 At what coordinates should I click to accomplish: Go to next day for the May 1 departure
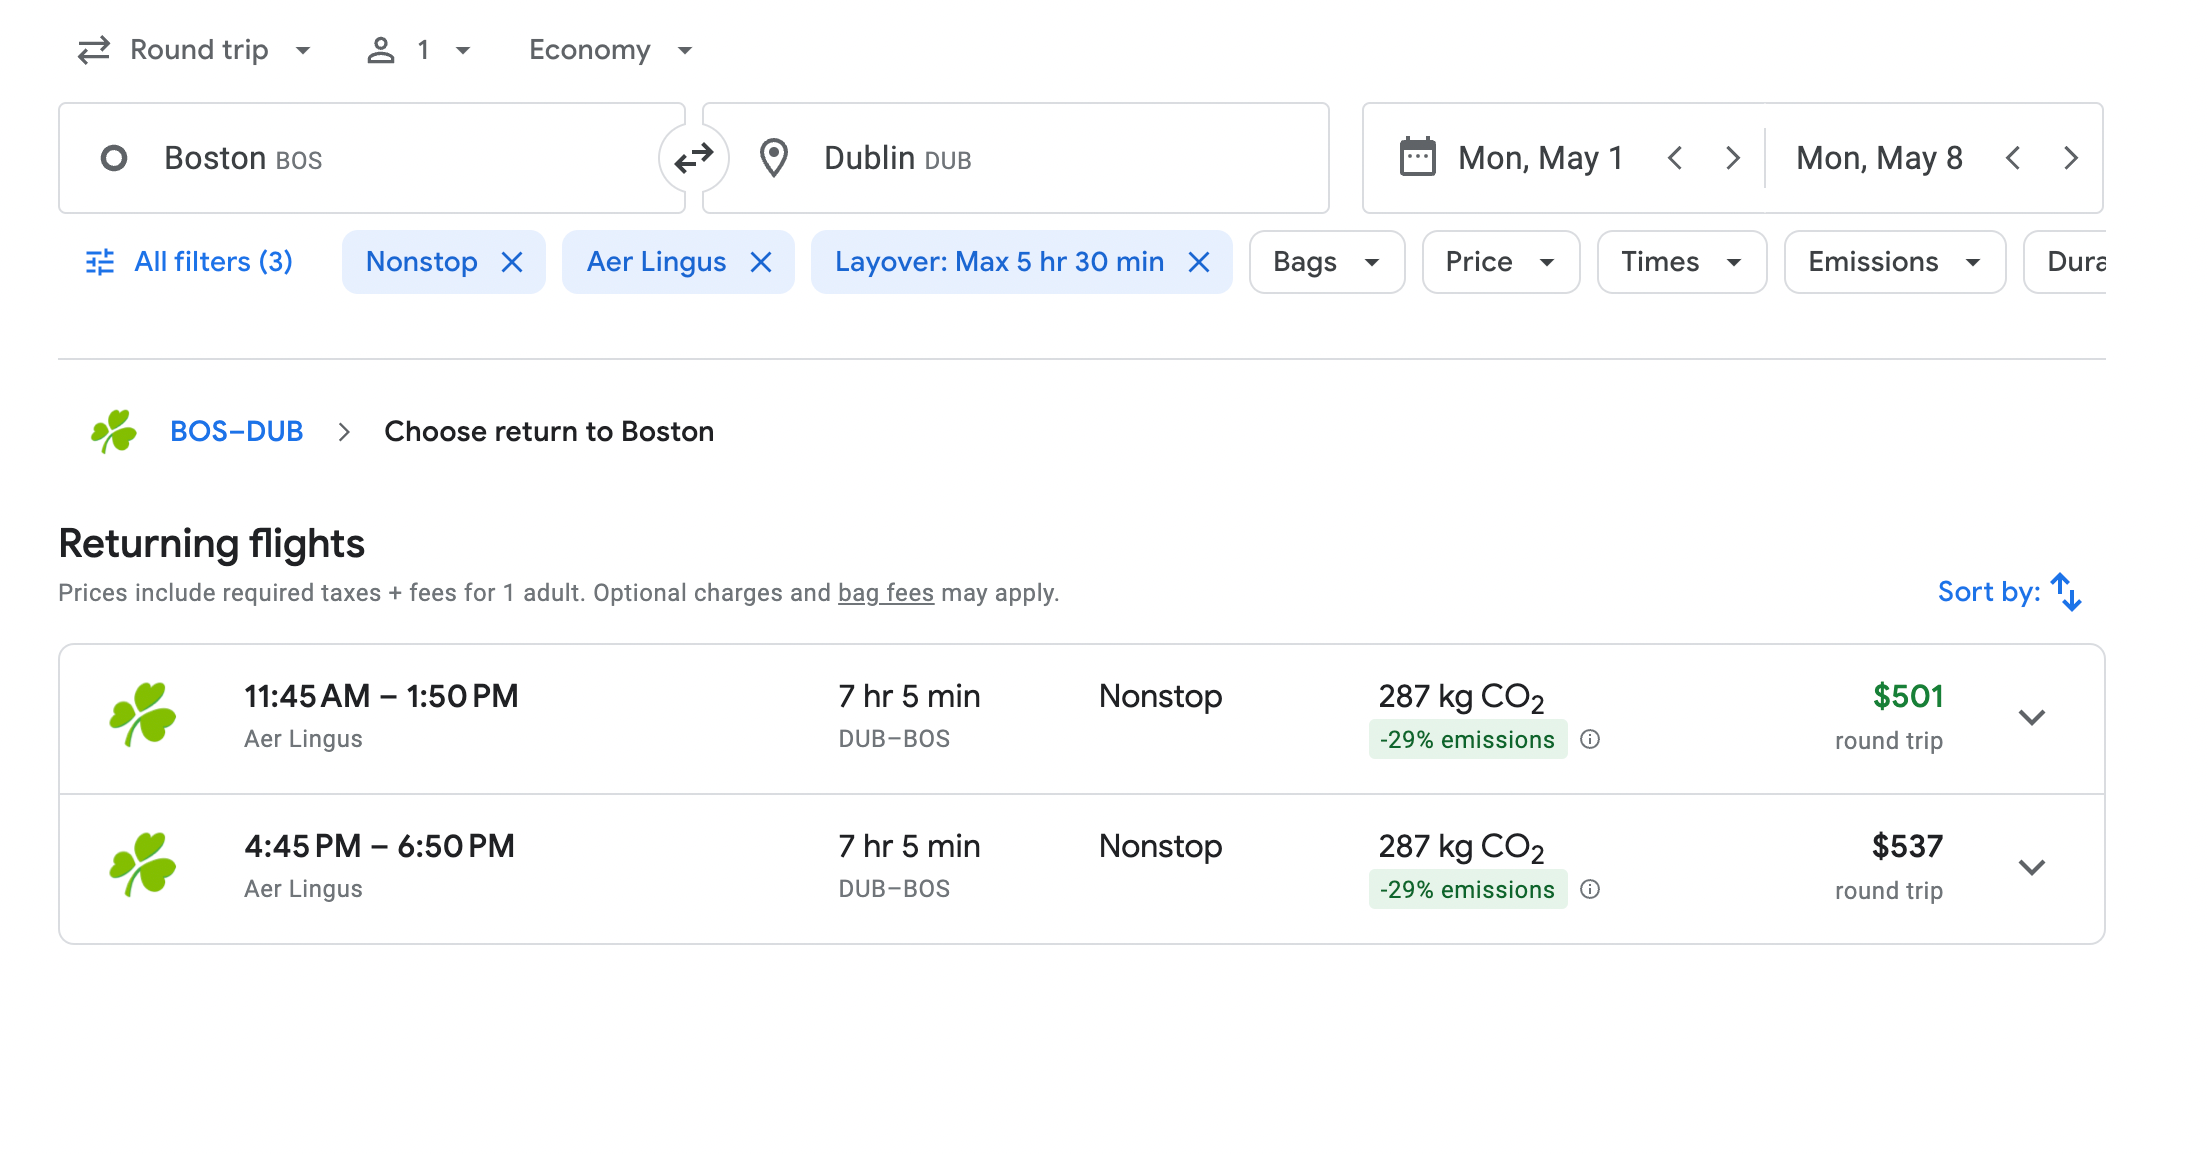(1733, 158)
